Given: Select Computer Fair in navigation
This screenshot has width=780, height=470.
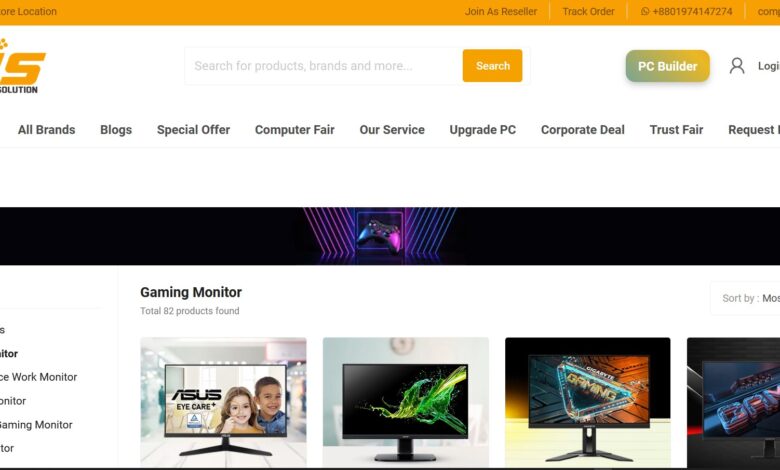Looking at the screenshot, I should tap(294, 130).
